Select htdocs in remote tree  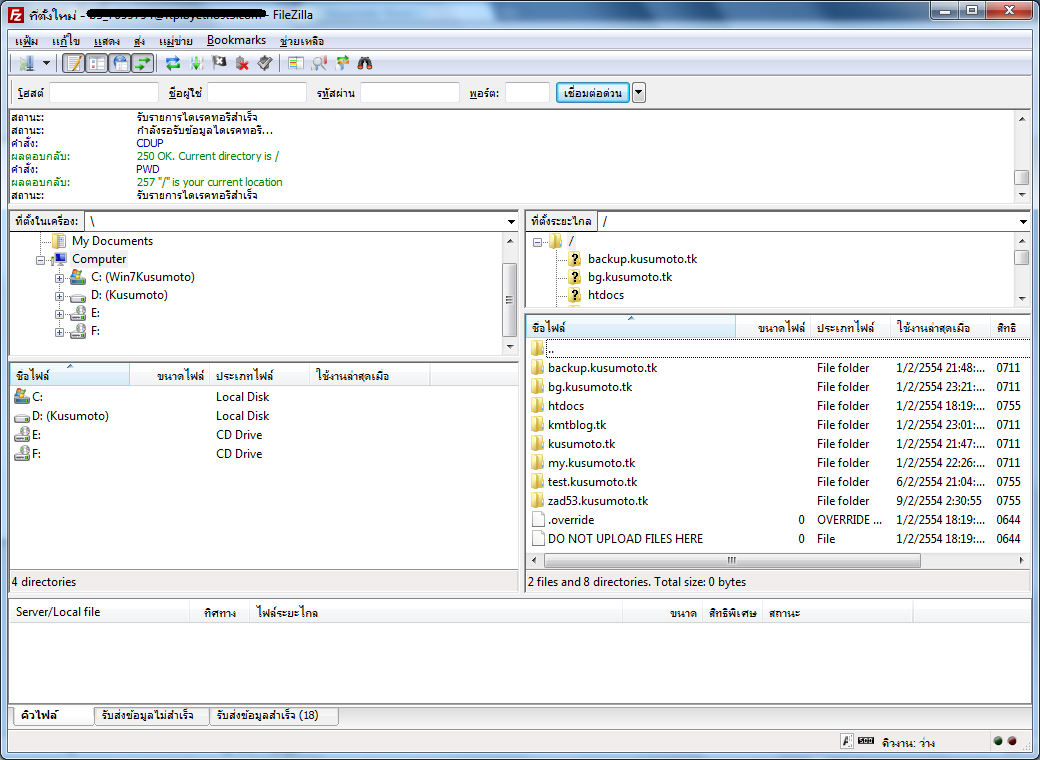pos(606,295)
